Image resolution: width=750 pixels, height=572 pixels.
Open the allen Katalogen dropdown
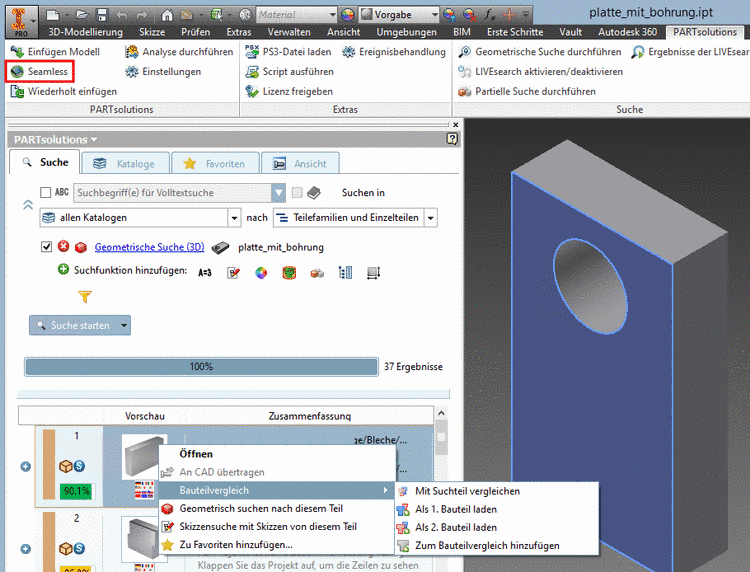click(234, 218)
